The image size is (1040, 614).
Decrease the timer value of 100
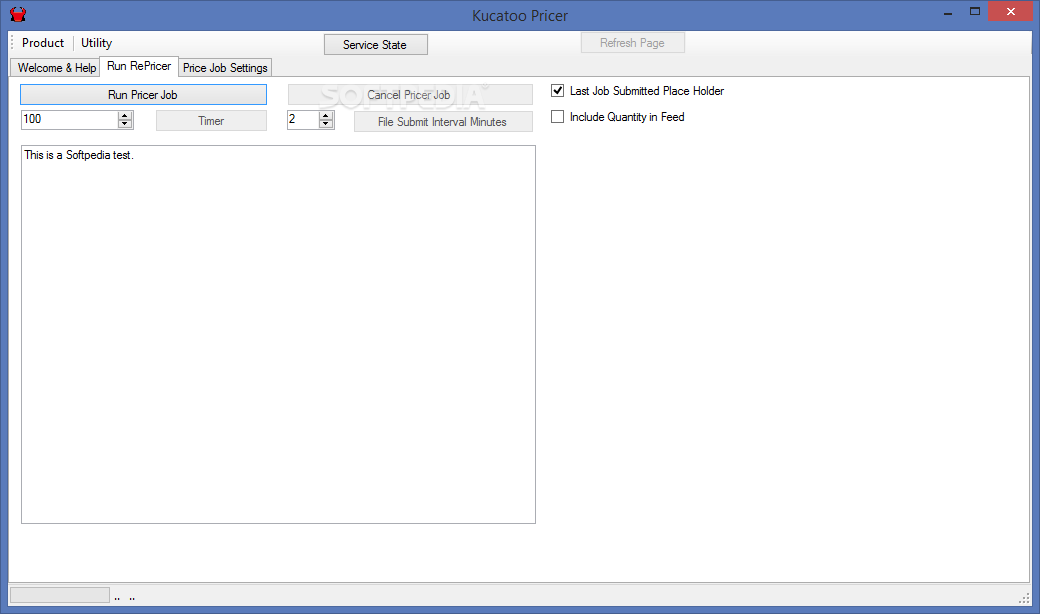pos(125,124)
